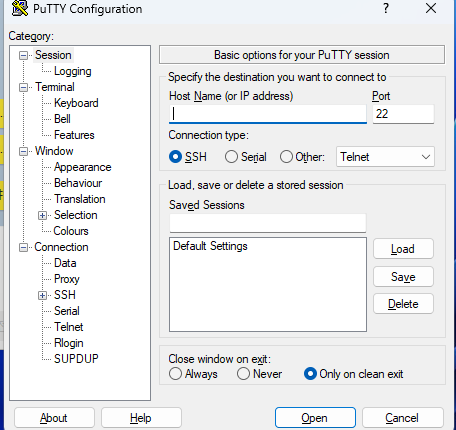Select Connection category
456x430 pixels.
point(61,247)
